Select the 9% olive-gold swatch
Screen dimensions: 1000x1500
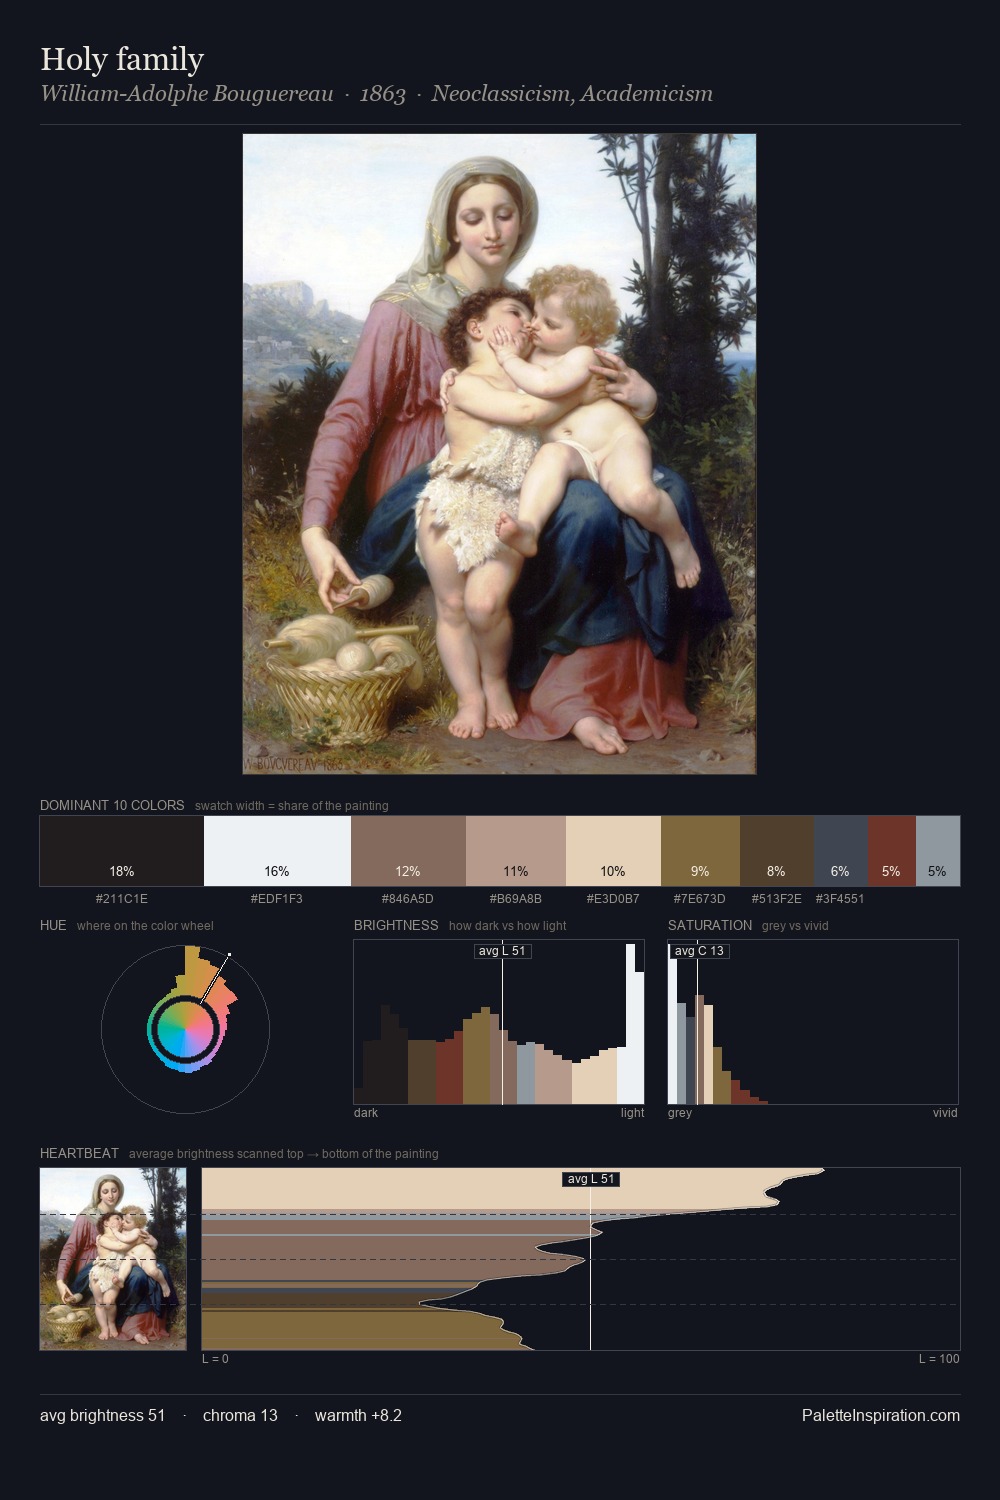tap(700, 851)
